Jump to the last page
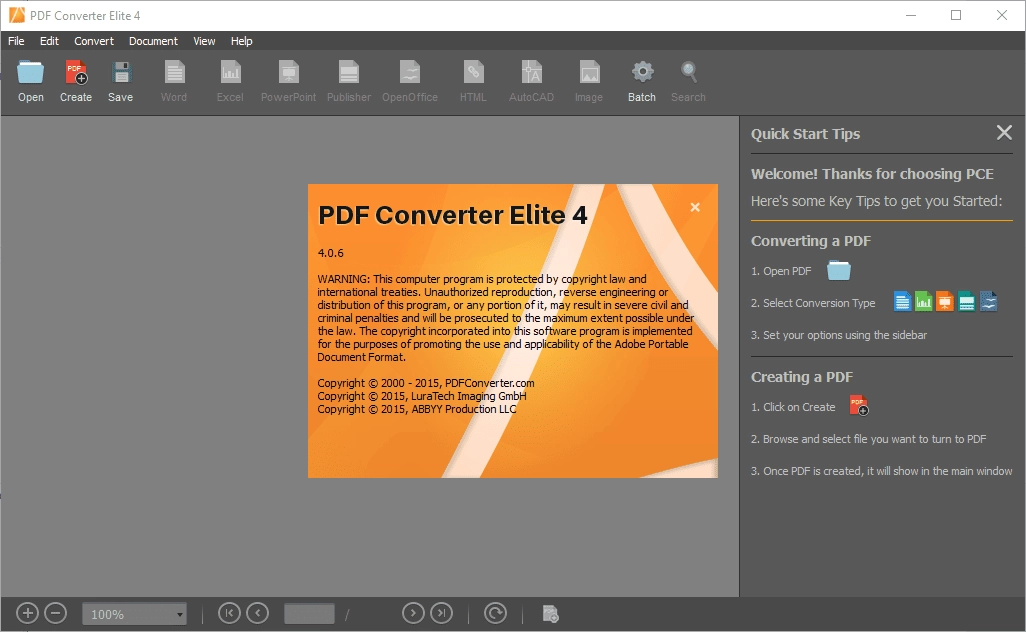 [x=442, y=613]
